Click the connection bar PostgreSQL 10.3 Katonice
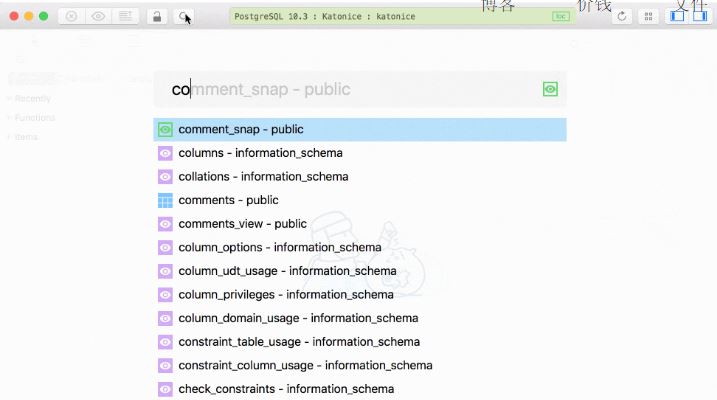Viewport: 717px width, 400px height. (x=402, y=16)
